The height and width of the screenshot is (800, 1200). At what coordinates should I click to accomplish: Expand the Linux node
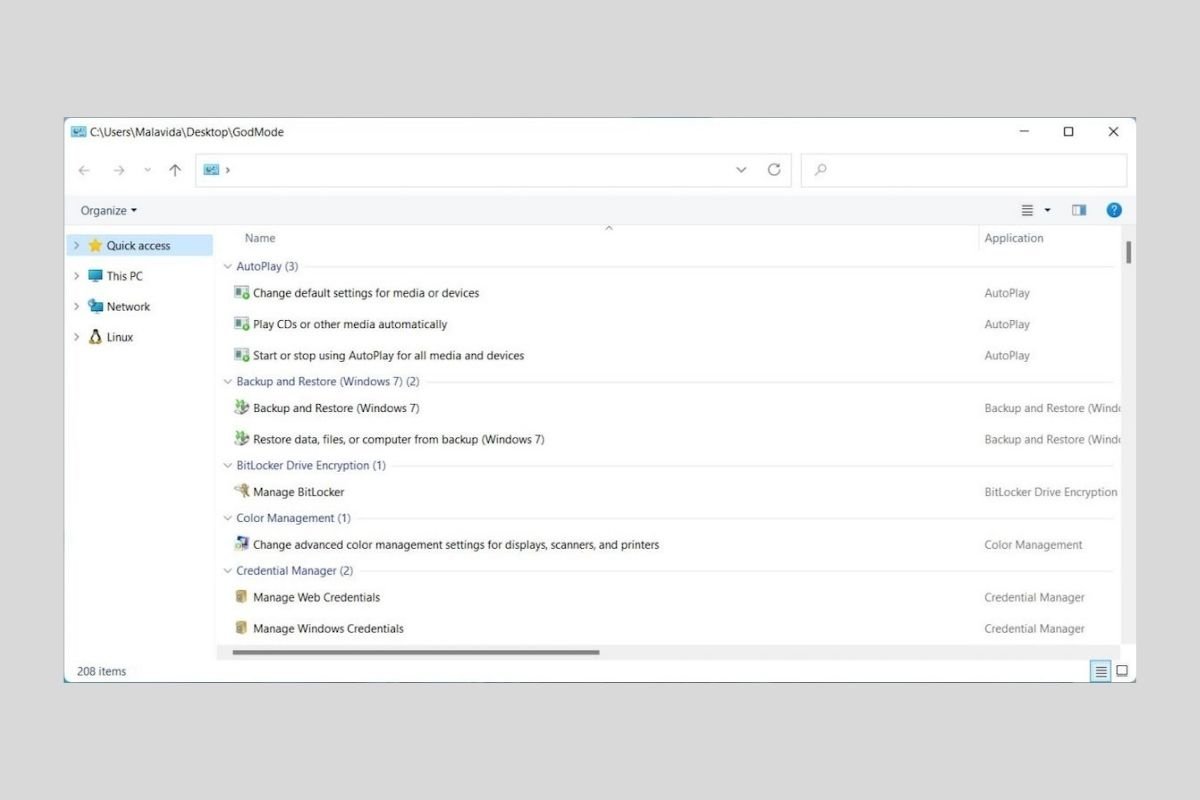76,338
